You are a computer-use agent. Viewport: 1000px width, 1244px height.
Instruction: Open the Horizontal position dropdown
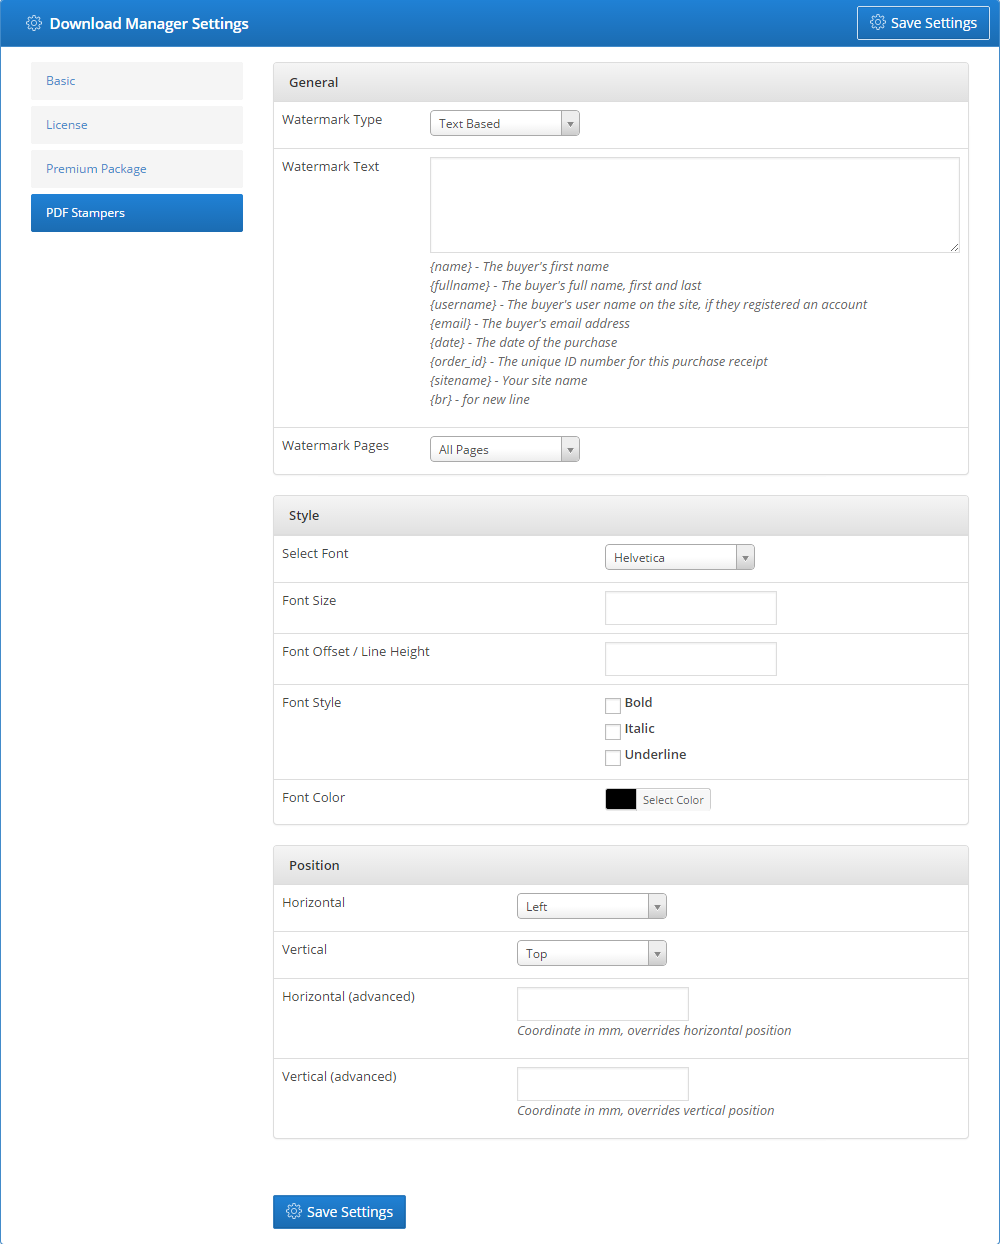click(x=592, y=906)
